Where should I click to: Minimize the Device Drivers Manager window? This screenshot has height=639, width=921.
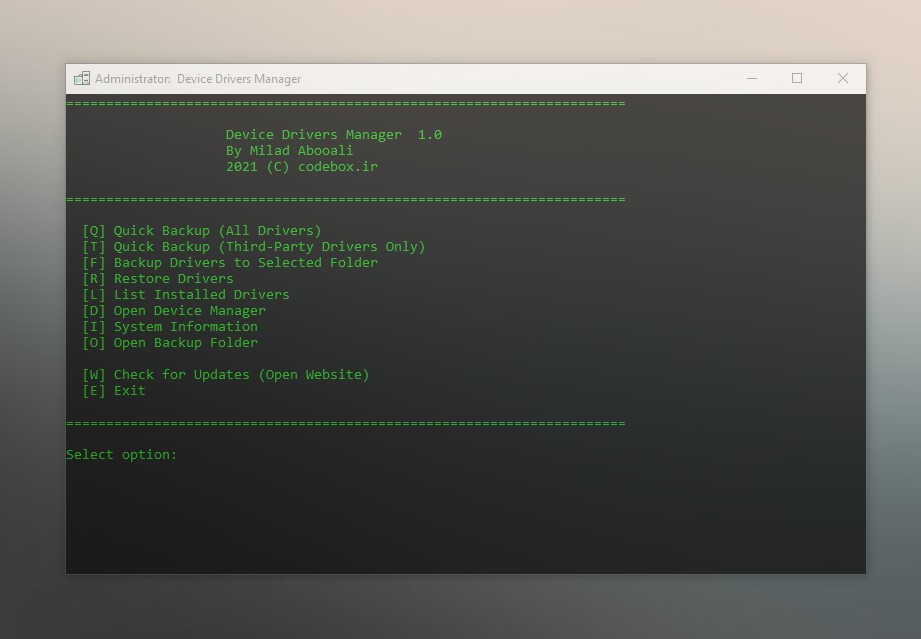(751, 79)
